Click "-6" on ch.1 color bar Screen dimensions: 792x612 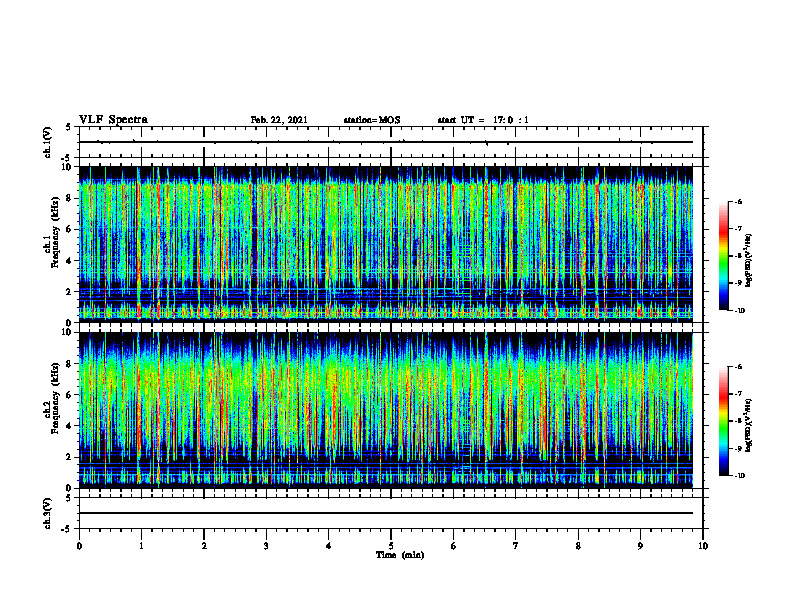tap(738, 202)
